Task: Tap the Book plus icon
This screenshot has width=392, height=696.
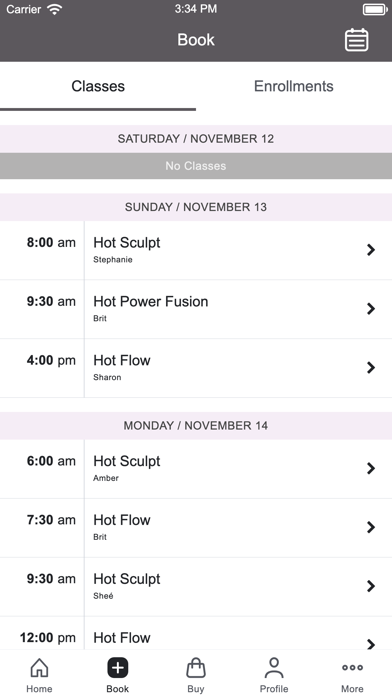Action: click(118, 668)
